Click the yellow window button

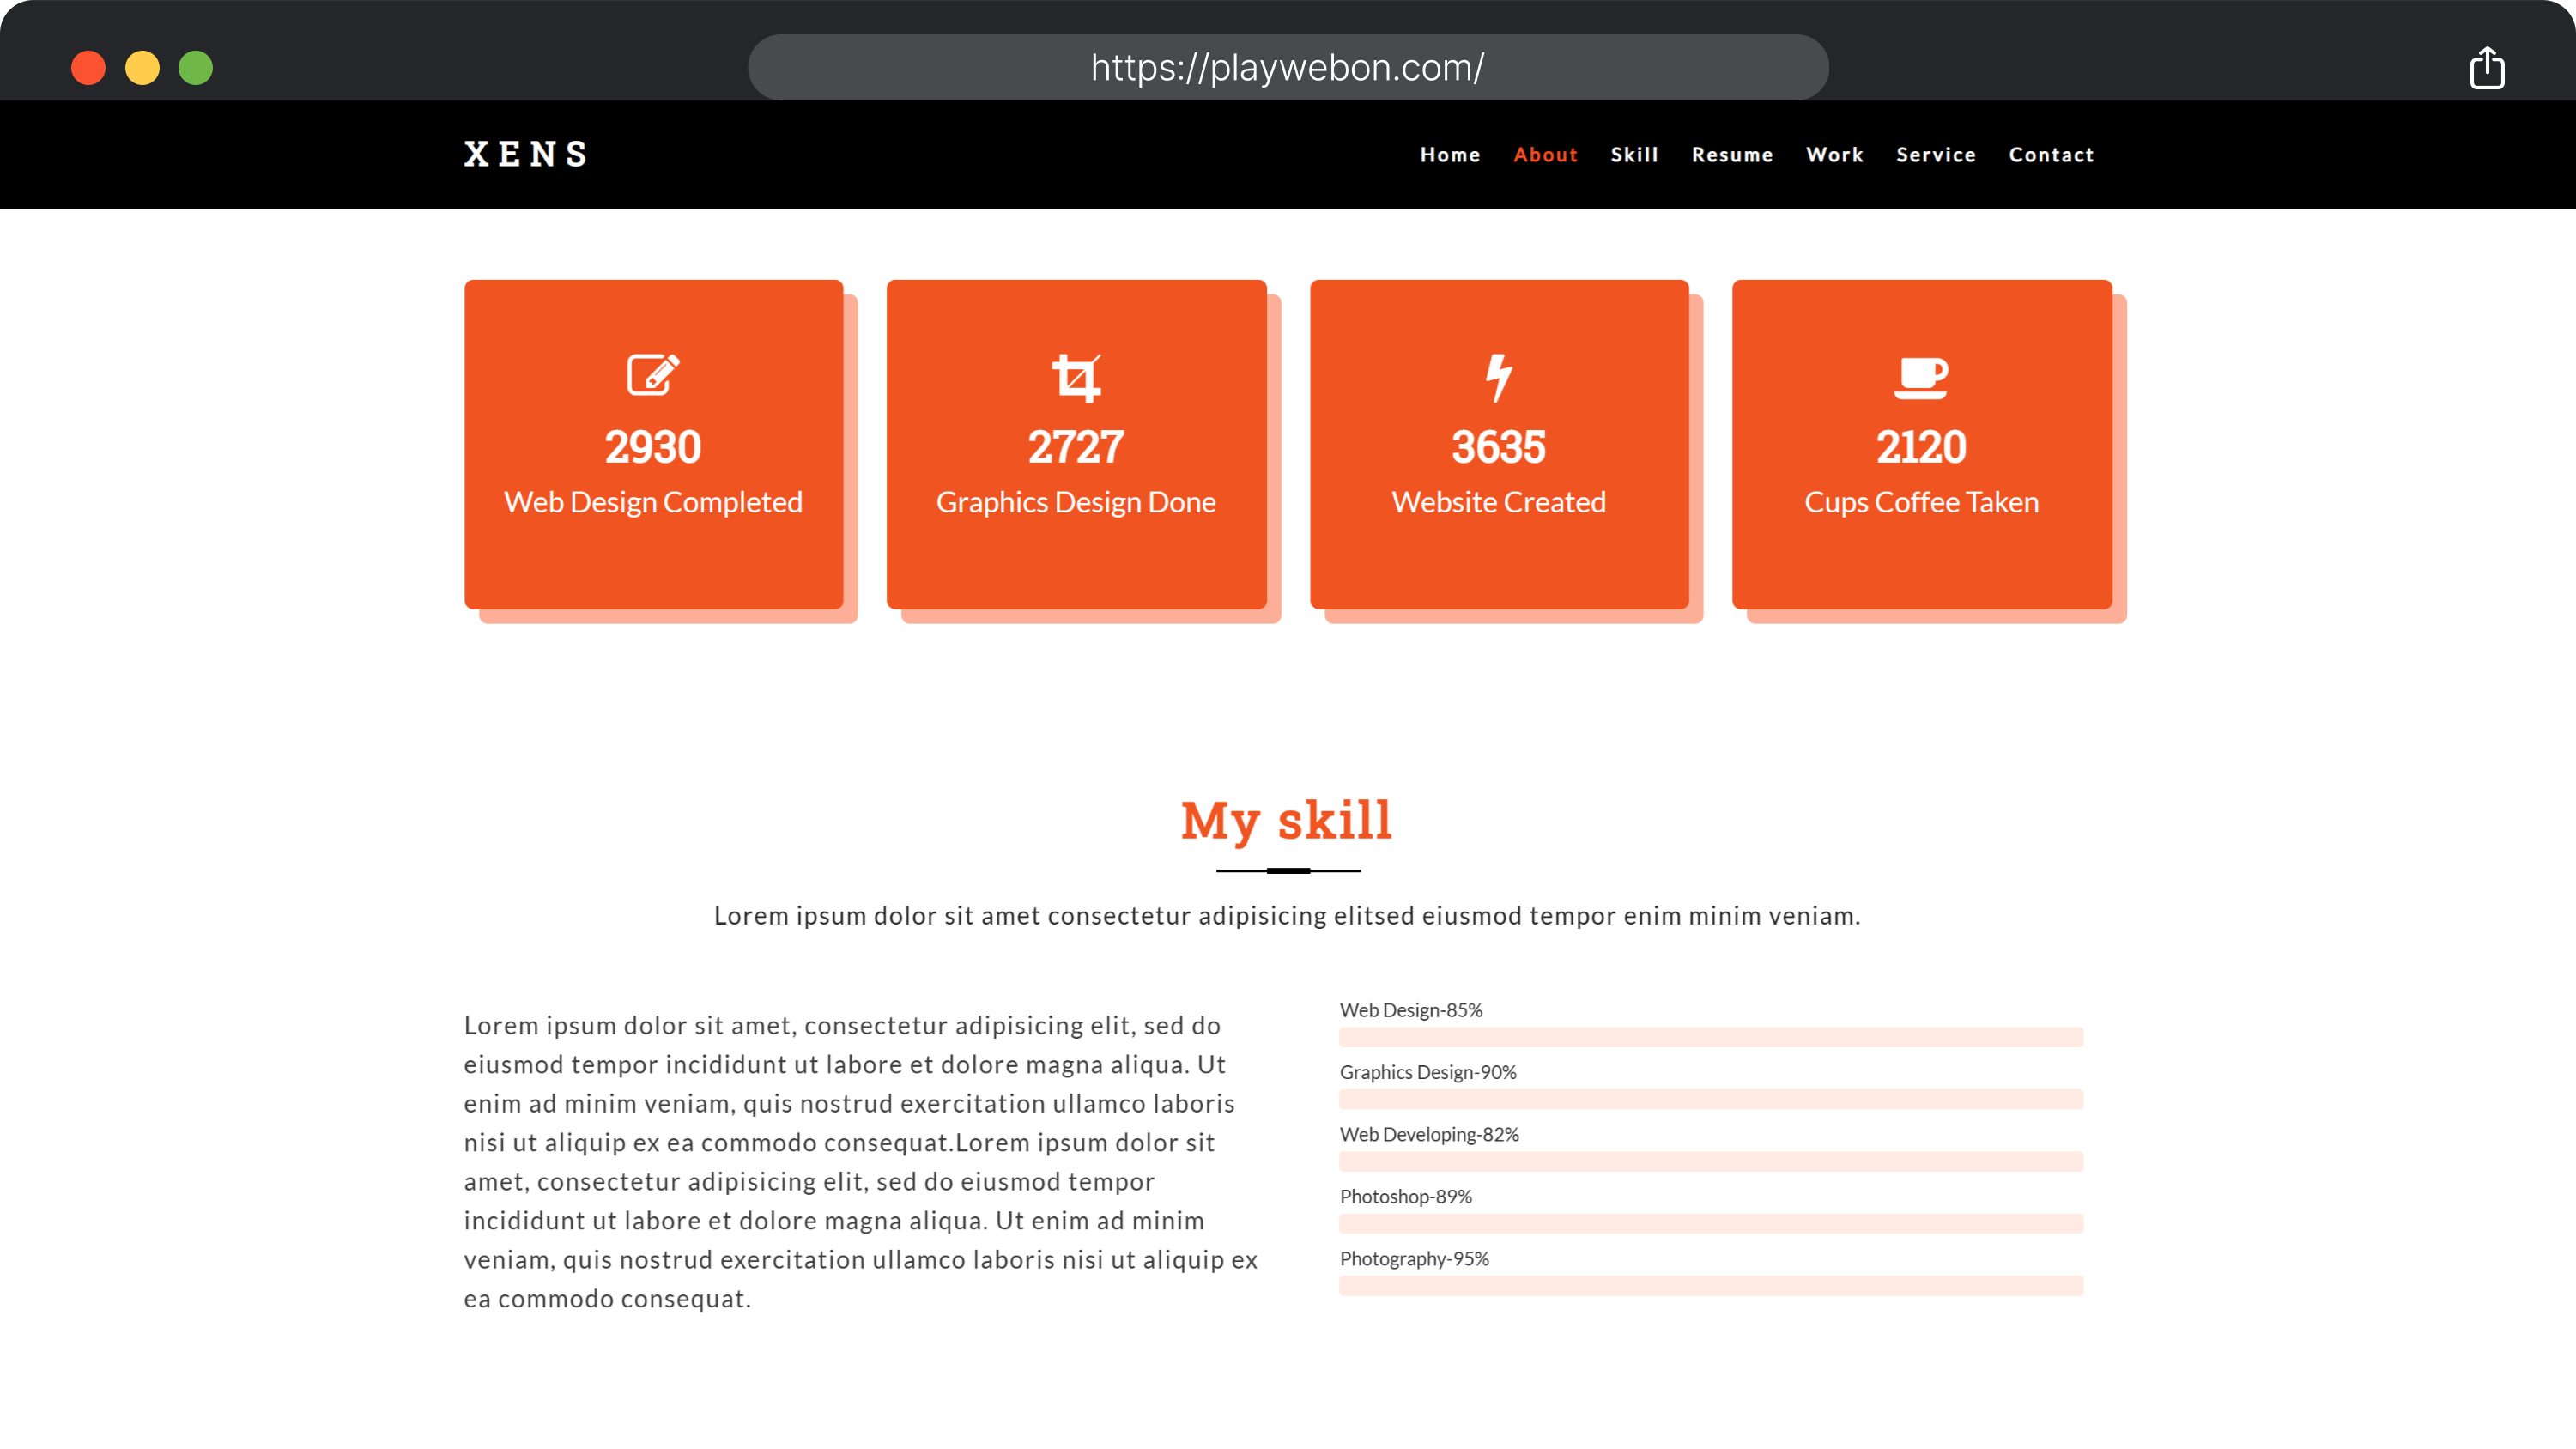pos(142,68)
